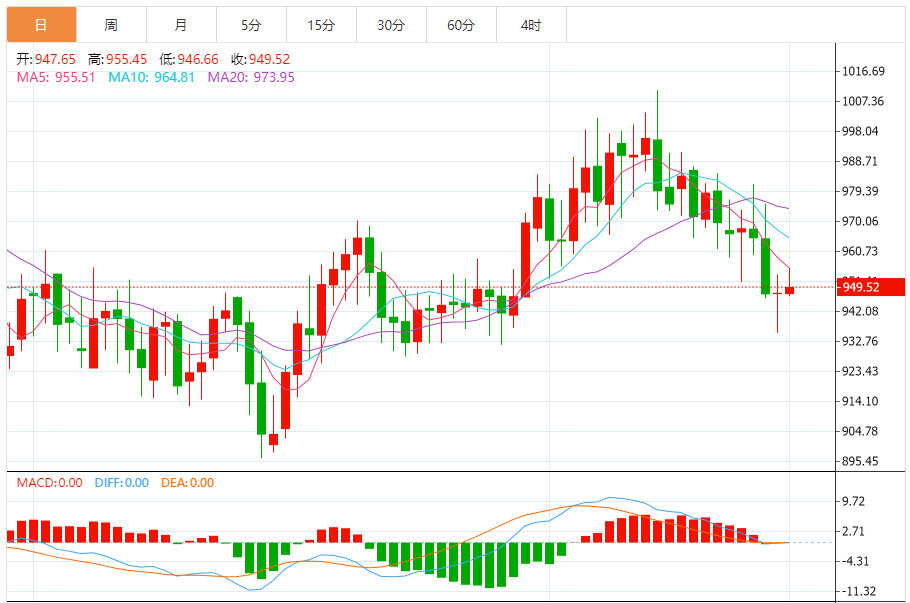Open the 5分 timeframe tab
Image resolution: width=910 pixels, height=603 pixels.
(251, 25)
